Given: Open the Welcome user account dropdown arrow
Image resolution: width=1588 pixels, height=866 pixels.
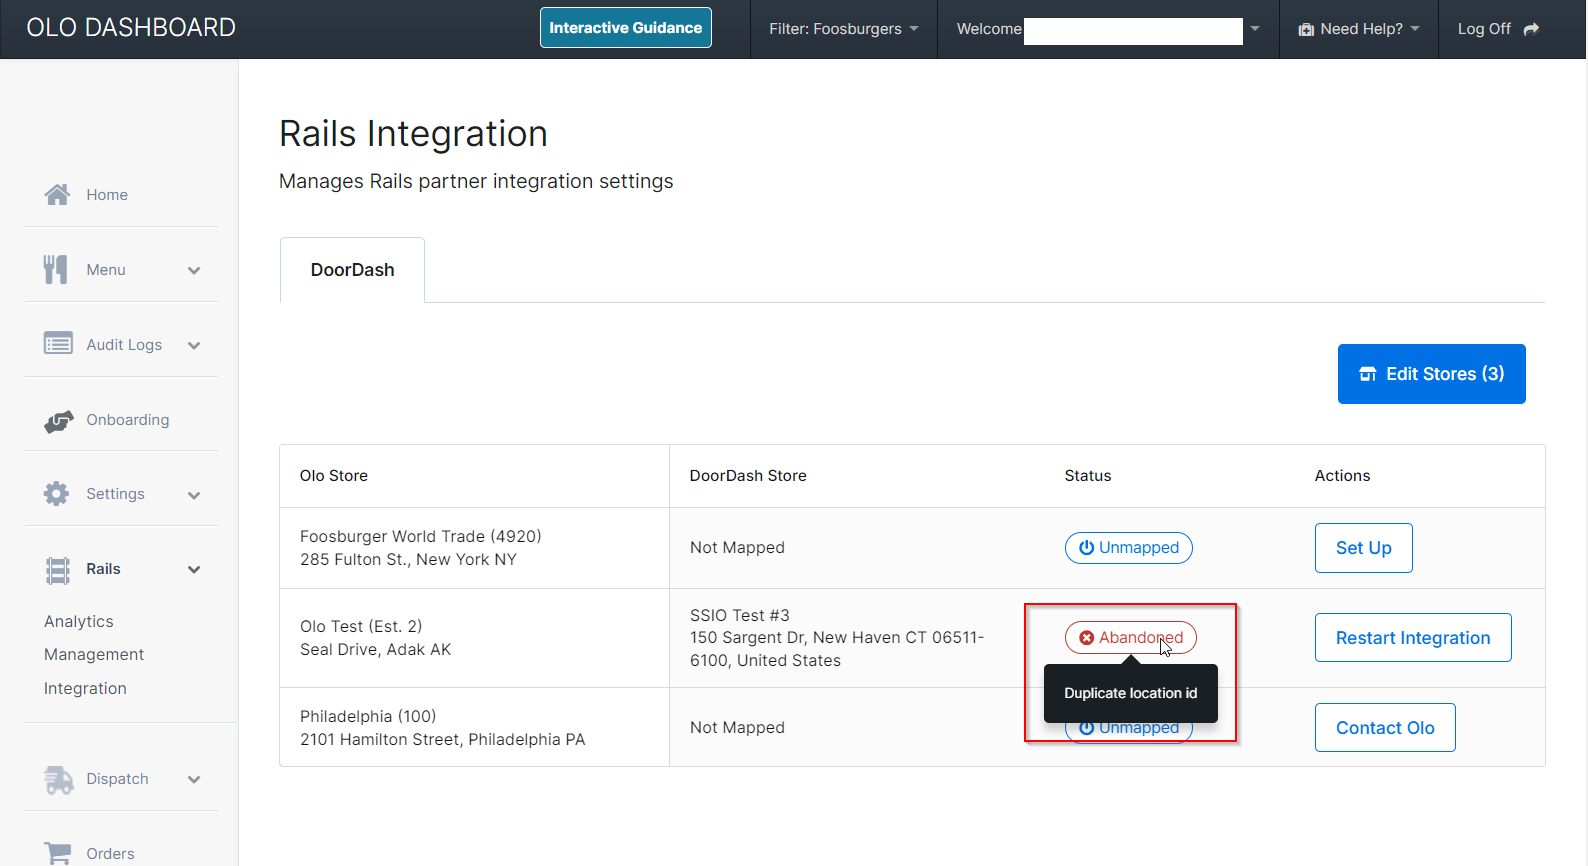Looking at the screenshot, I should tap(1255, 29).
